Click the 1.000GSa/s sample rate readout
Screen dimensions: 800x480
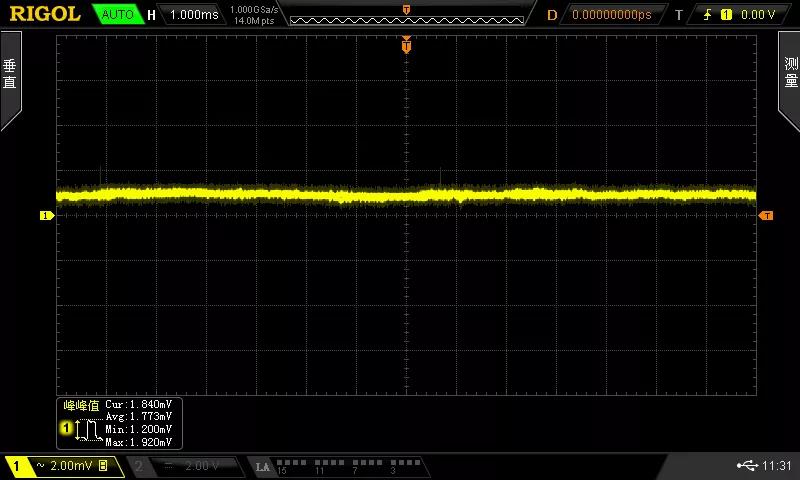(x=254, y=10)
